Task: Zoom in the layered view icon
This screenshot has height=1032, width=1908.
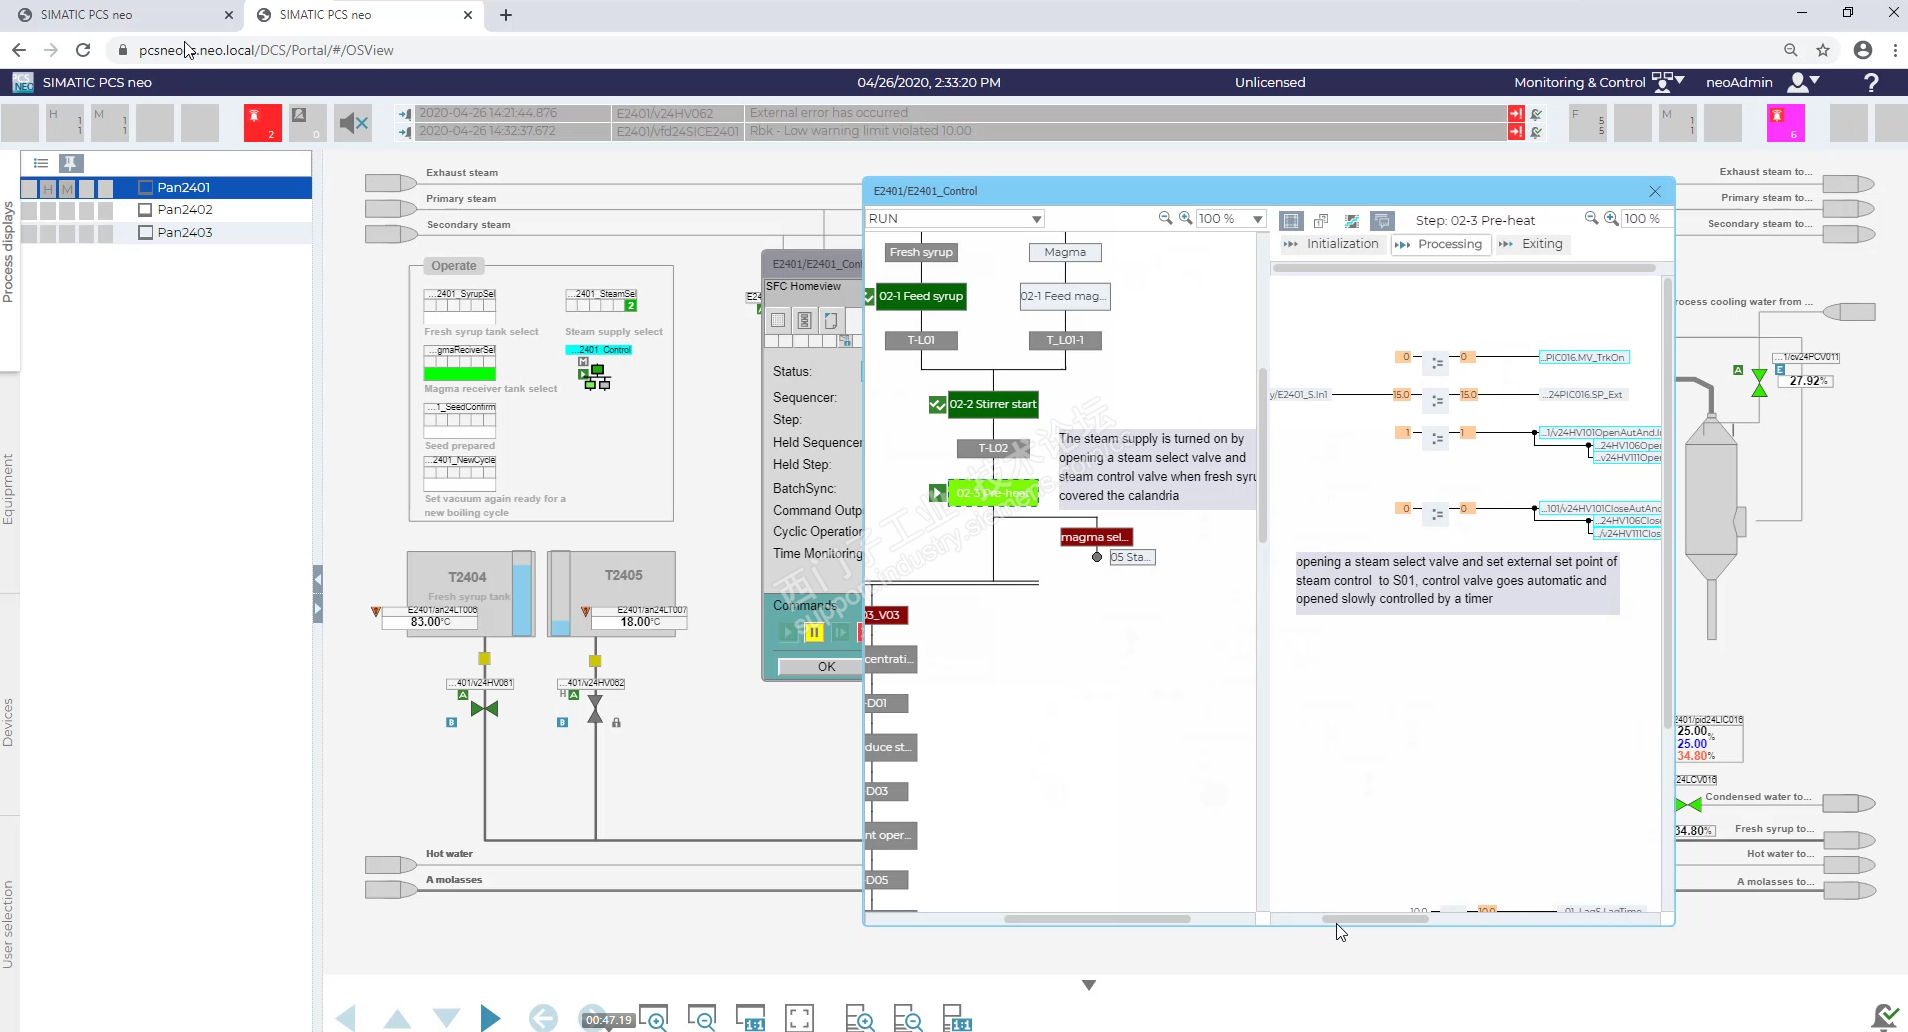Action: pyautogui.click(x=860, y=1018)
